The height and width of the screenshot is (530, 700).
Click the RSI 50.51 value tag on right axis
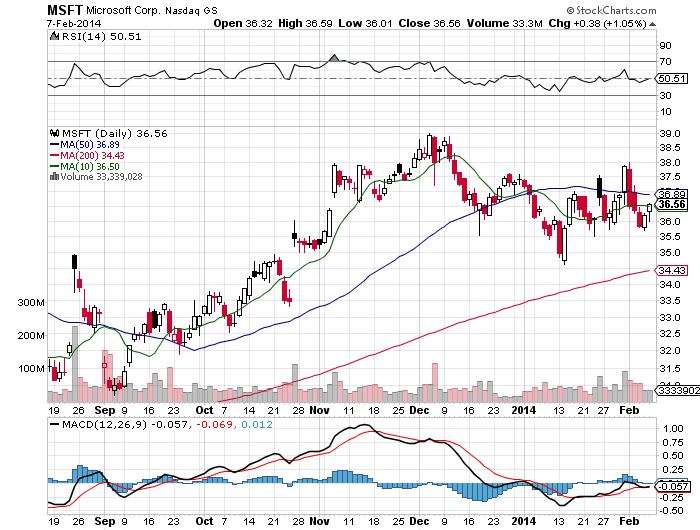672,79
